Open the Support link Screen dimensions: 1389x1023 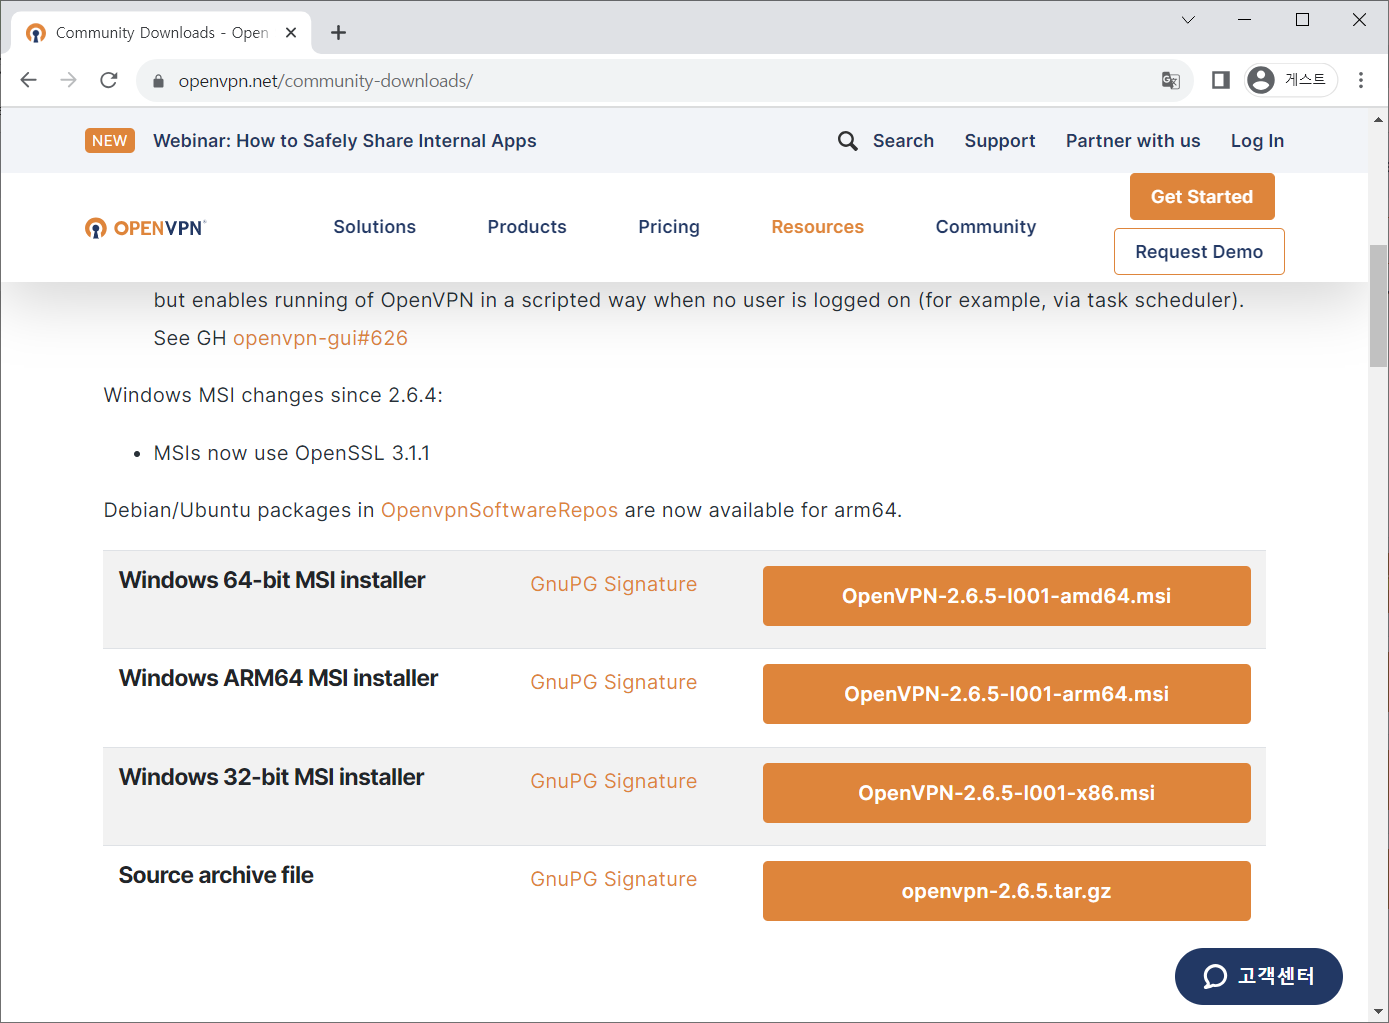(x=1000, y=141)
